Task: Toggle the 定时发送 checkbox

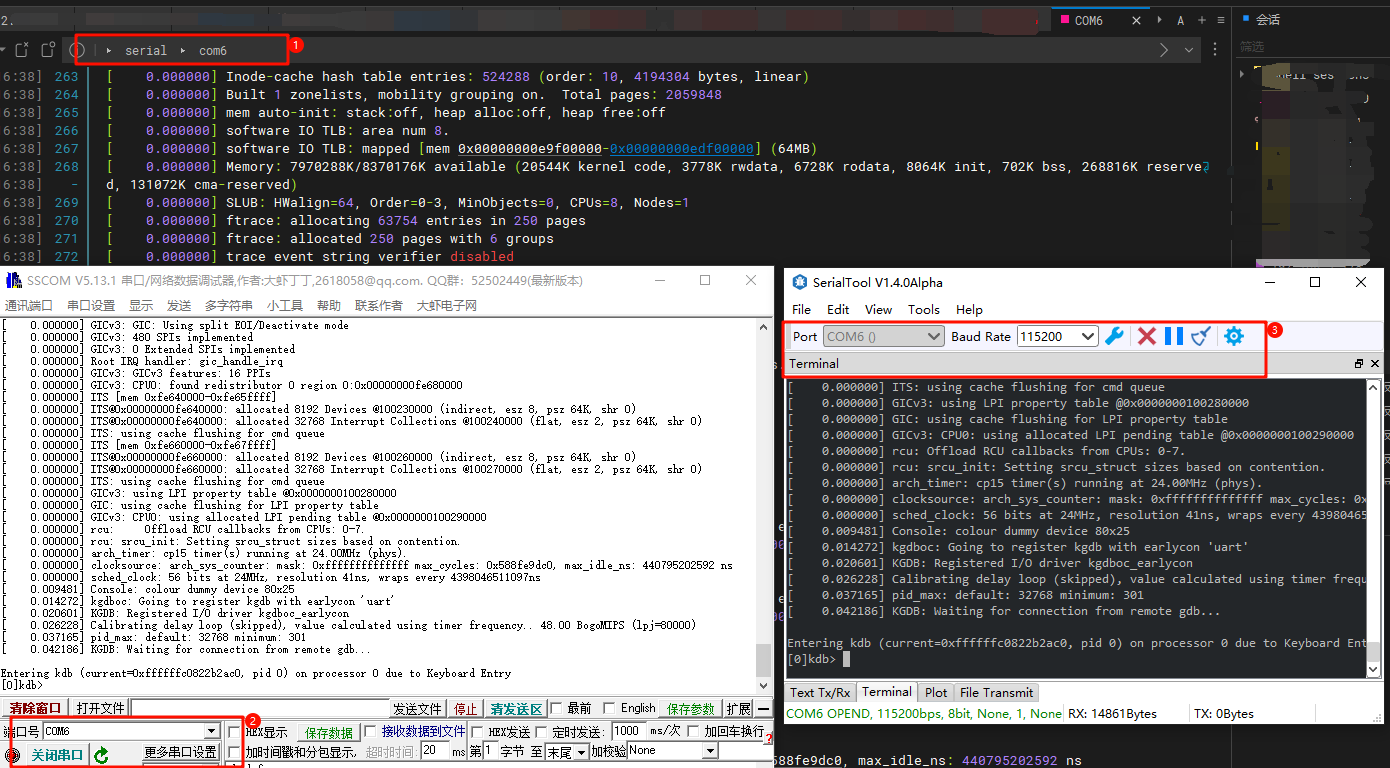Action: click(x=540, y=732)
